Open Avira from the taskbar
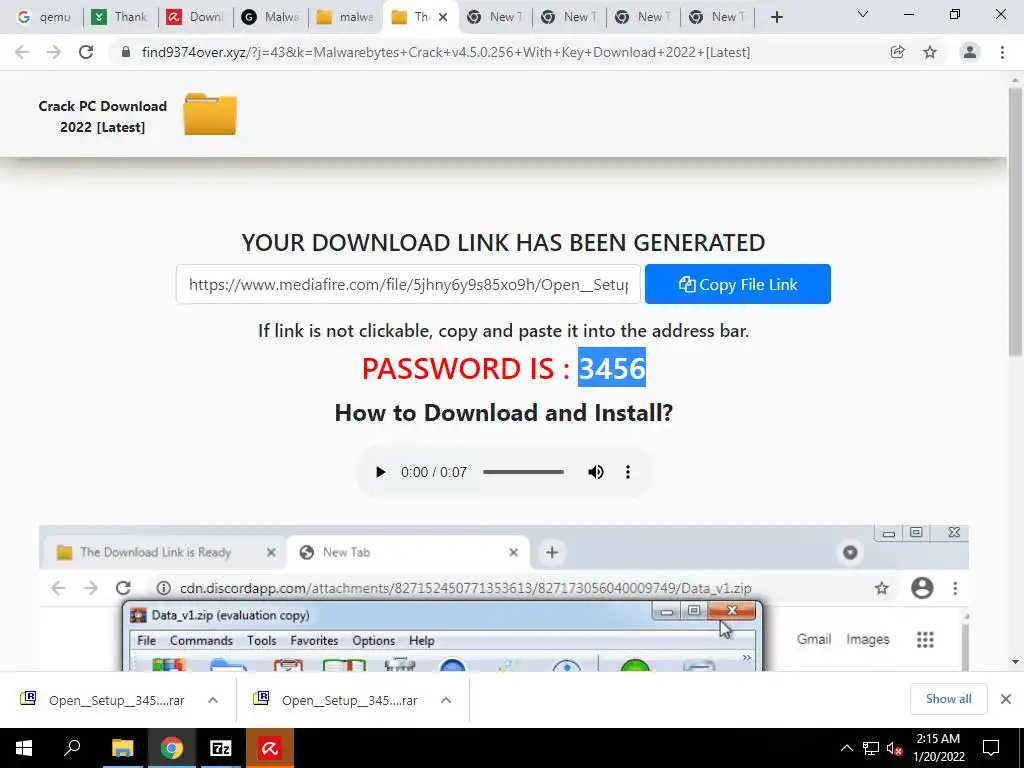 pyautogui.click(x=270, y=748)
